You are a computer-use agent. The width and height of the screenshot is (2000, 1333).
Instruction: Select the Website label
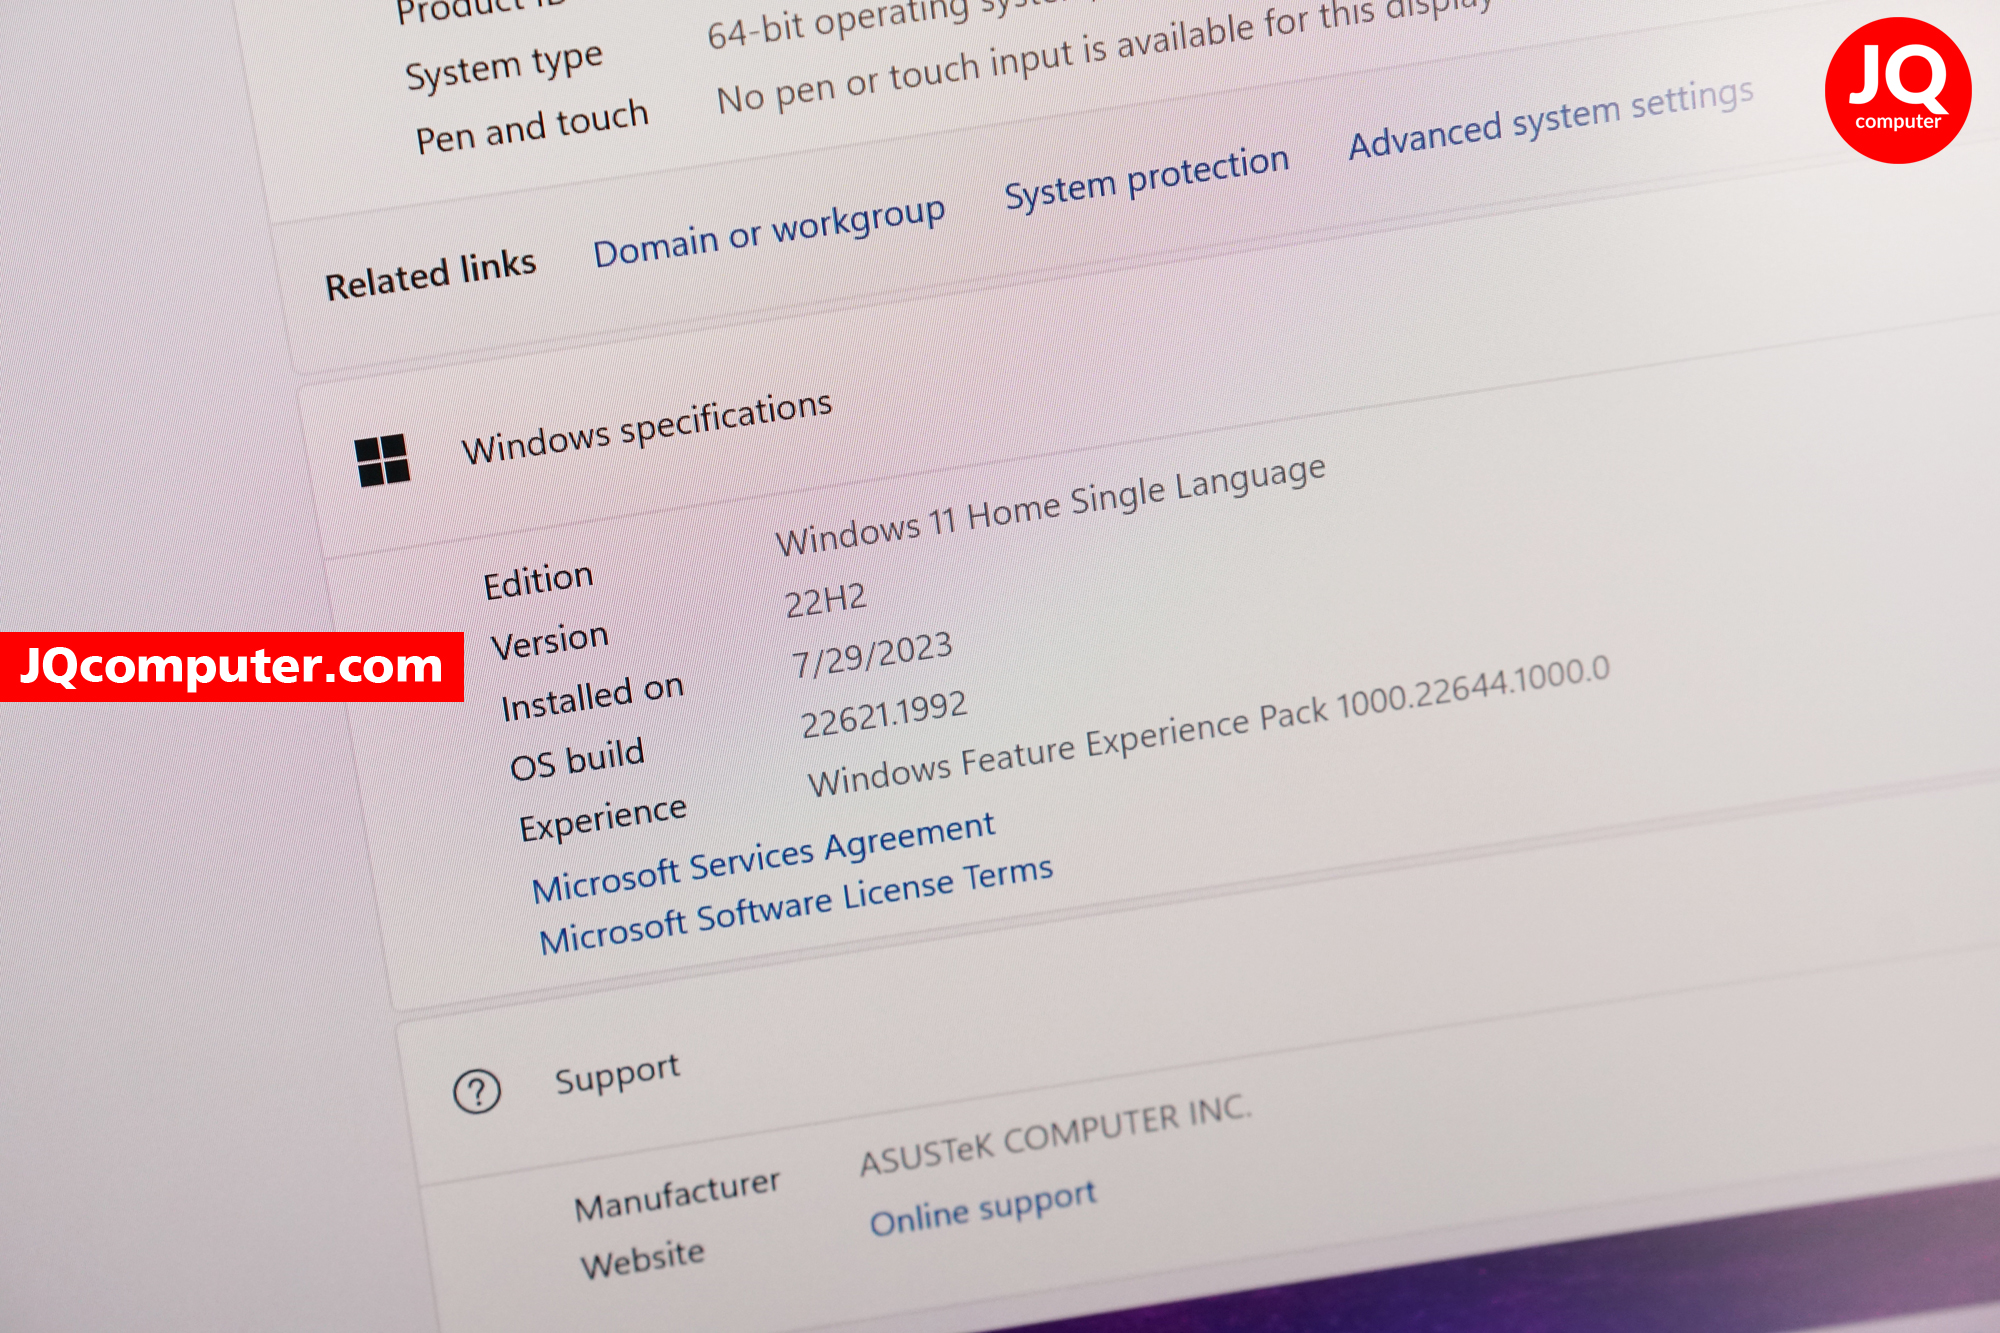click(643, 1258)
